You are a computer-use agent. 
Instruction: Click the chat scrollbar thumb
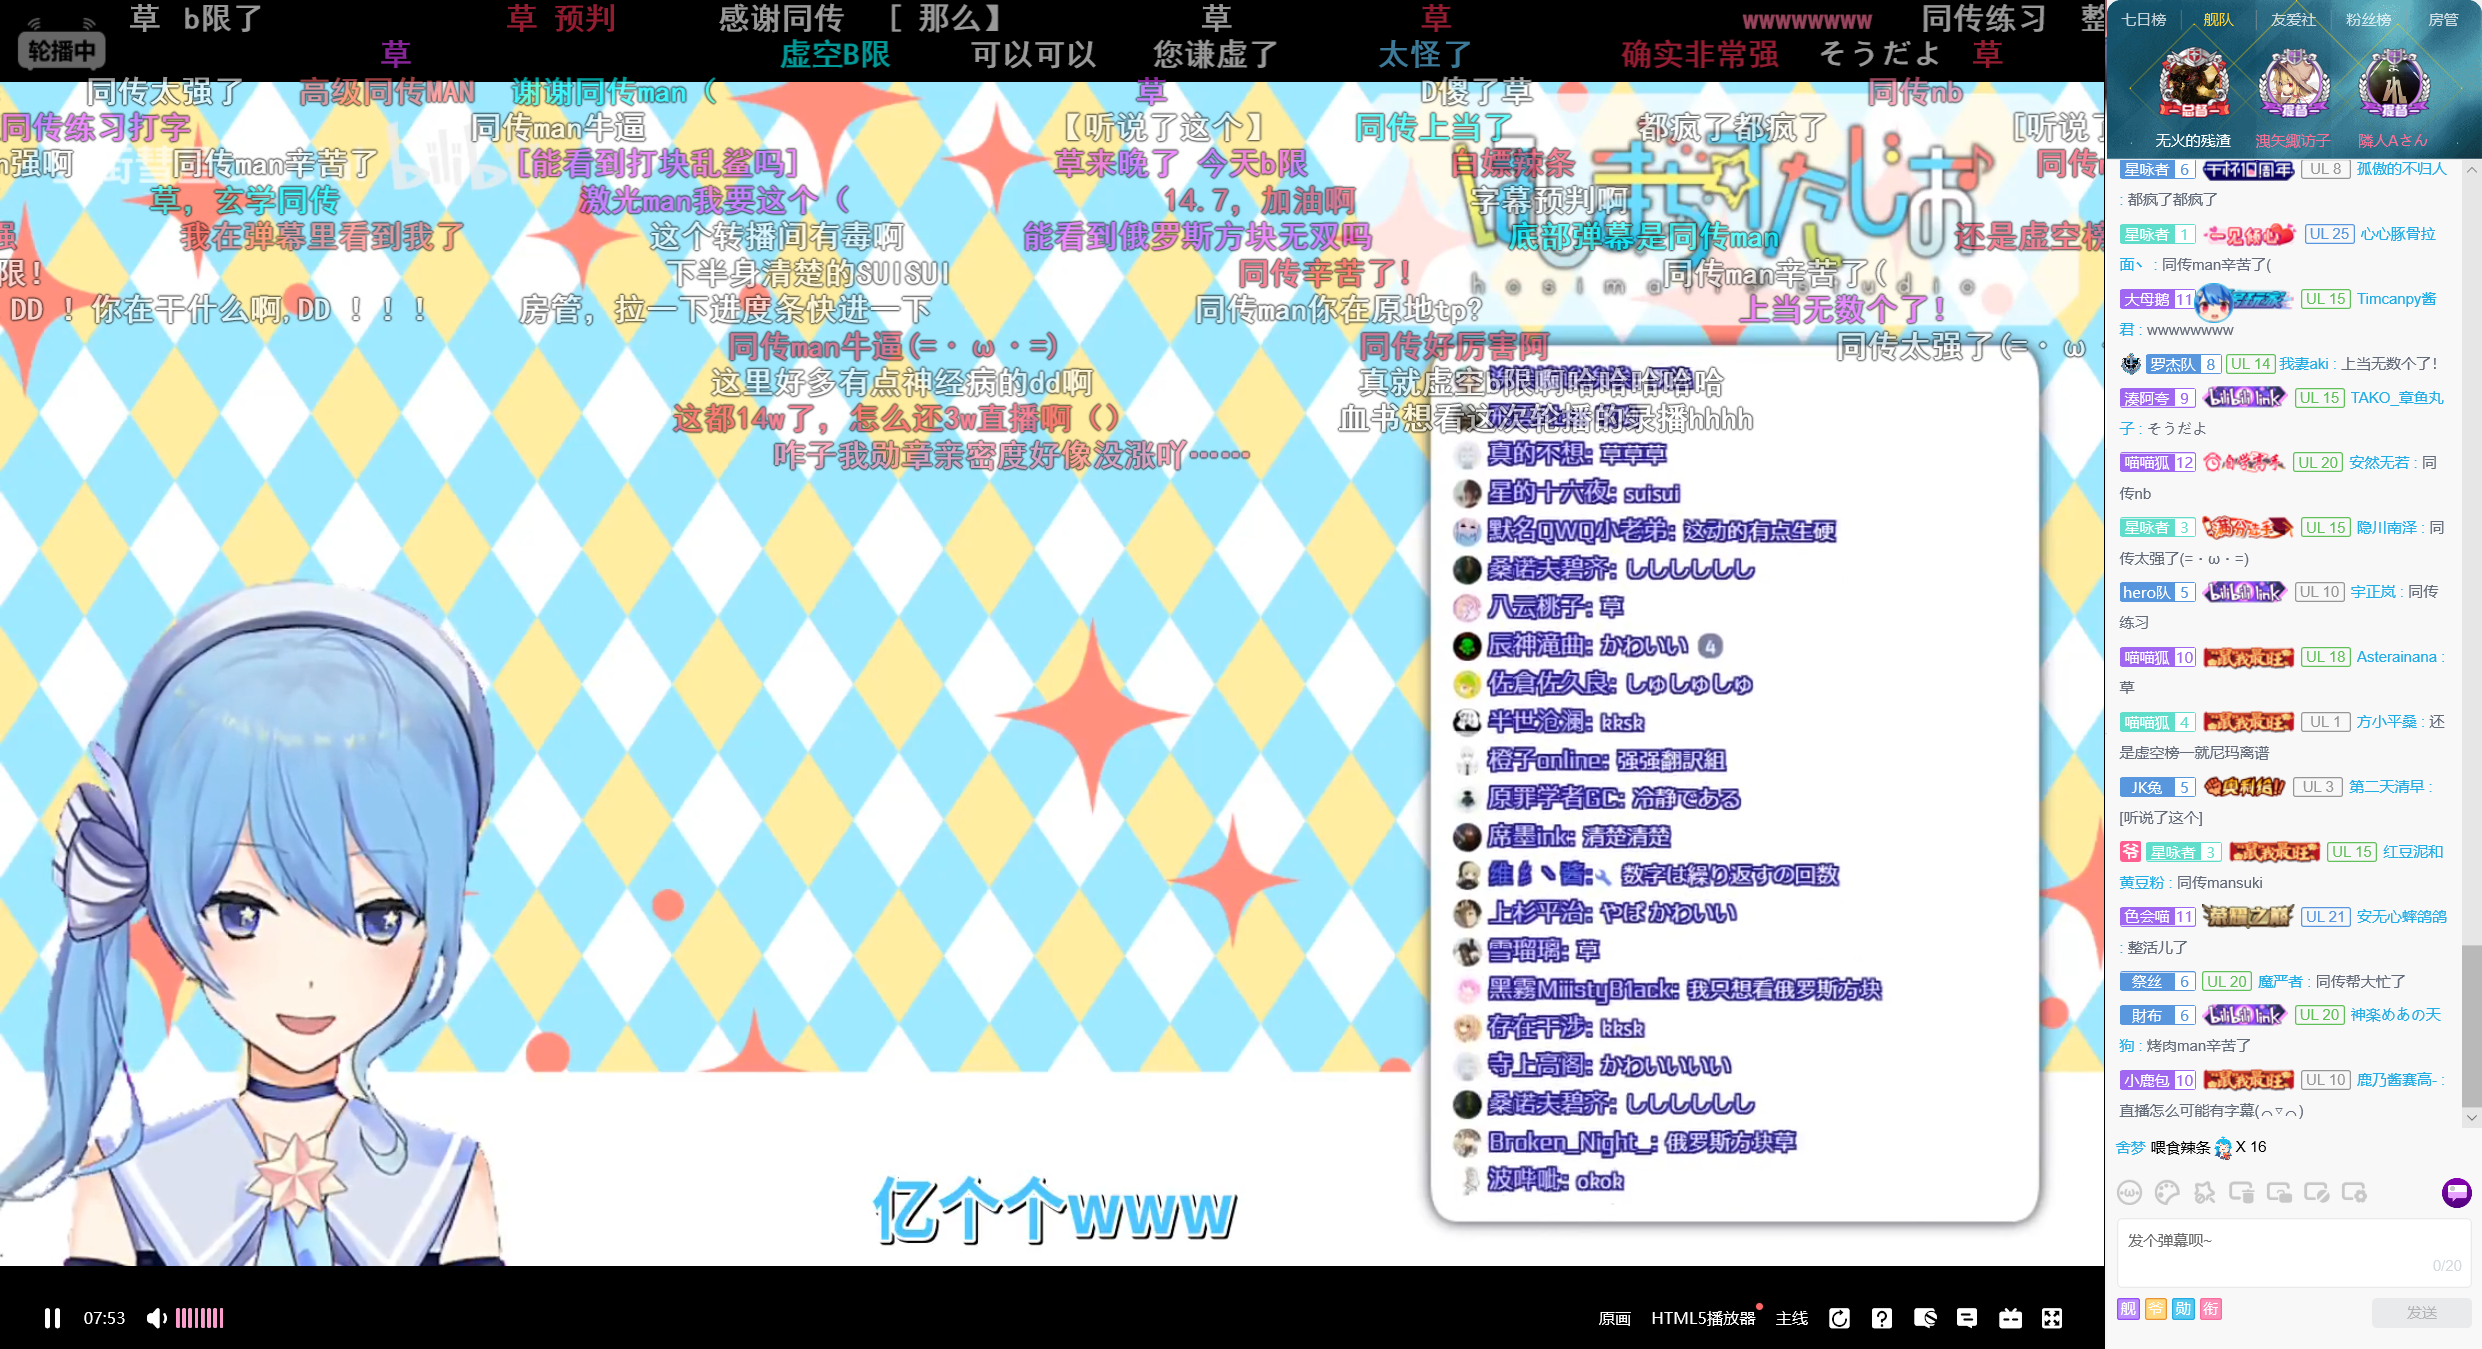(2472, 1025)
